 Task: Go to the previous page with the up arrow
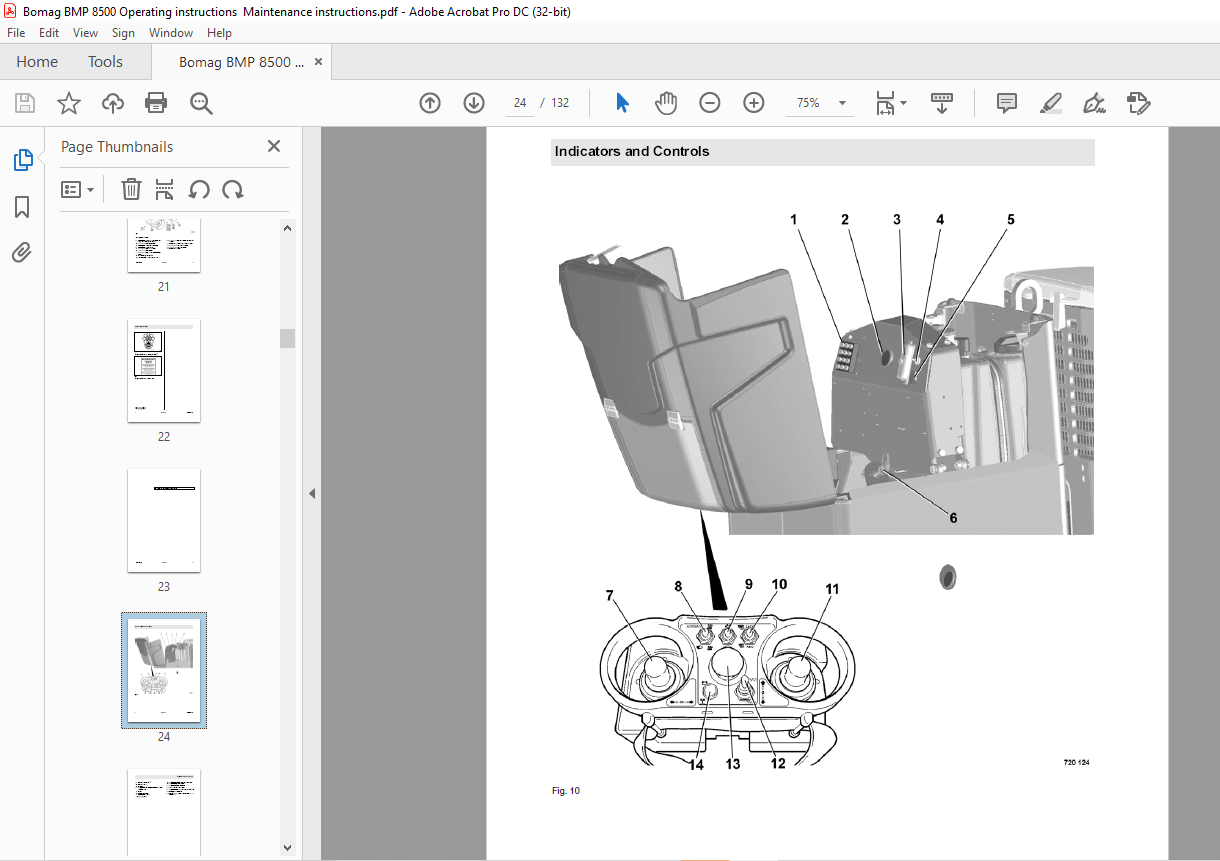[430, 103]
